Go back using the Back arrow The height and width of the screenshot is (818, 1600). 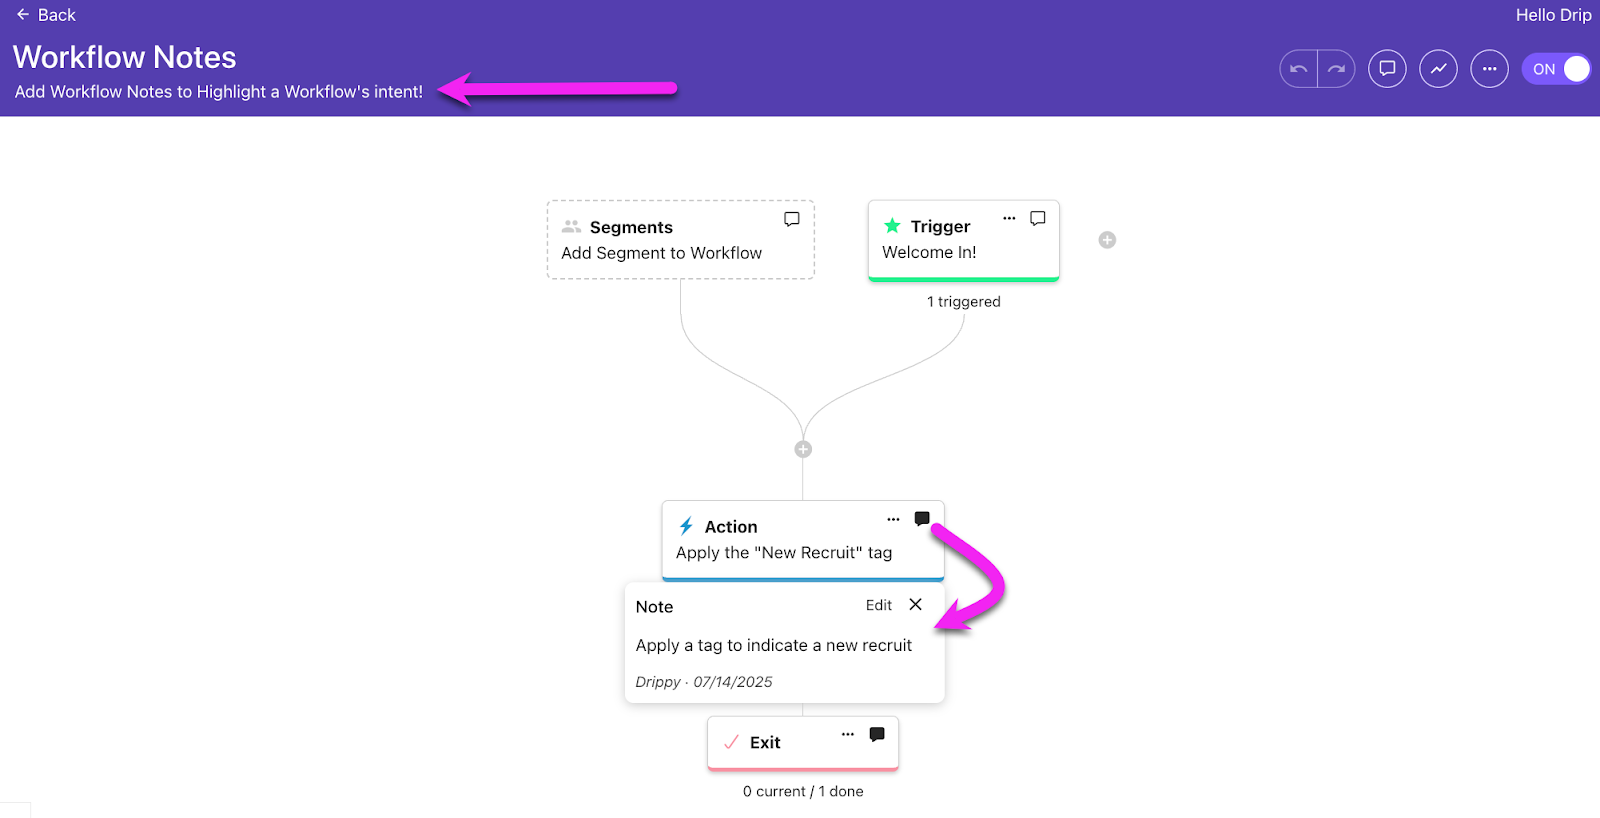[x=45, y=15]
